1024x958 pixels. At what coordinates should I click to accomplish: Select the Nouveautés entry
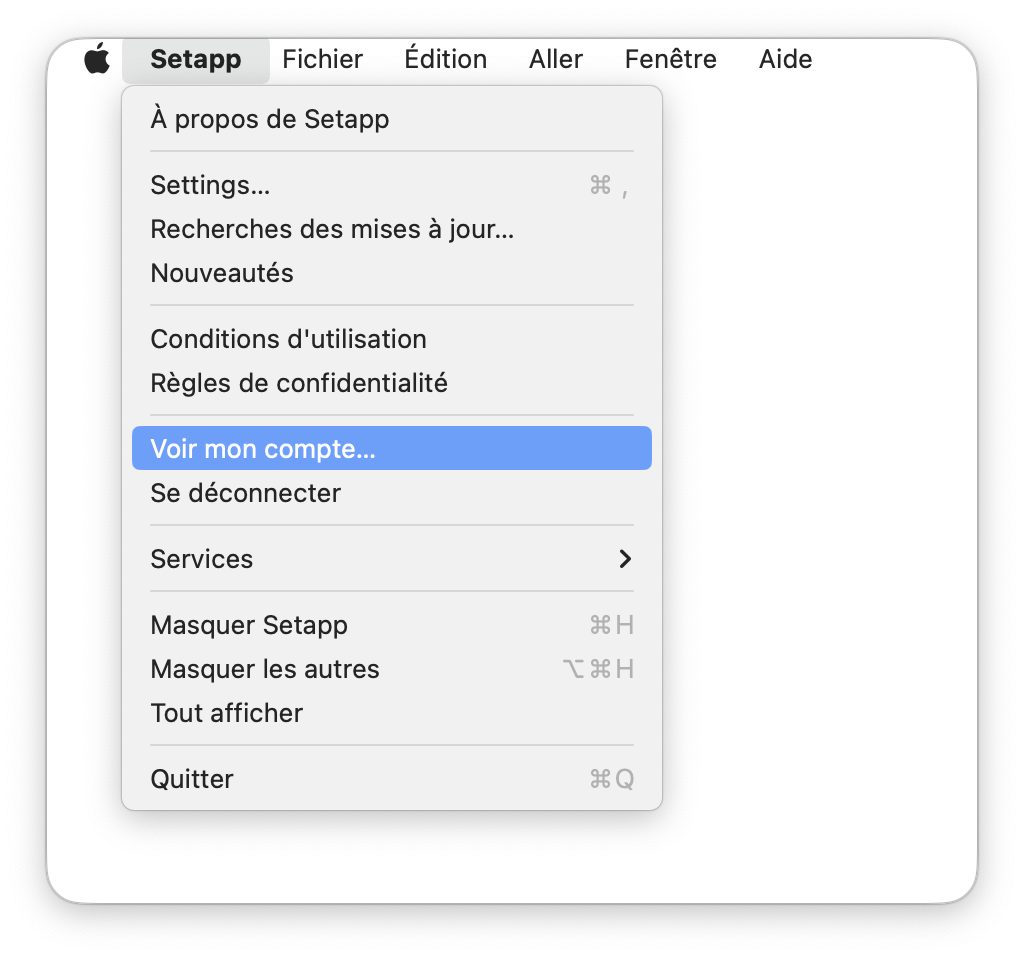(x=392, y=273)
